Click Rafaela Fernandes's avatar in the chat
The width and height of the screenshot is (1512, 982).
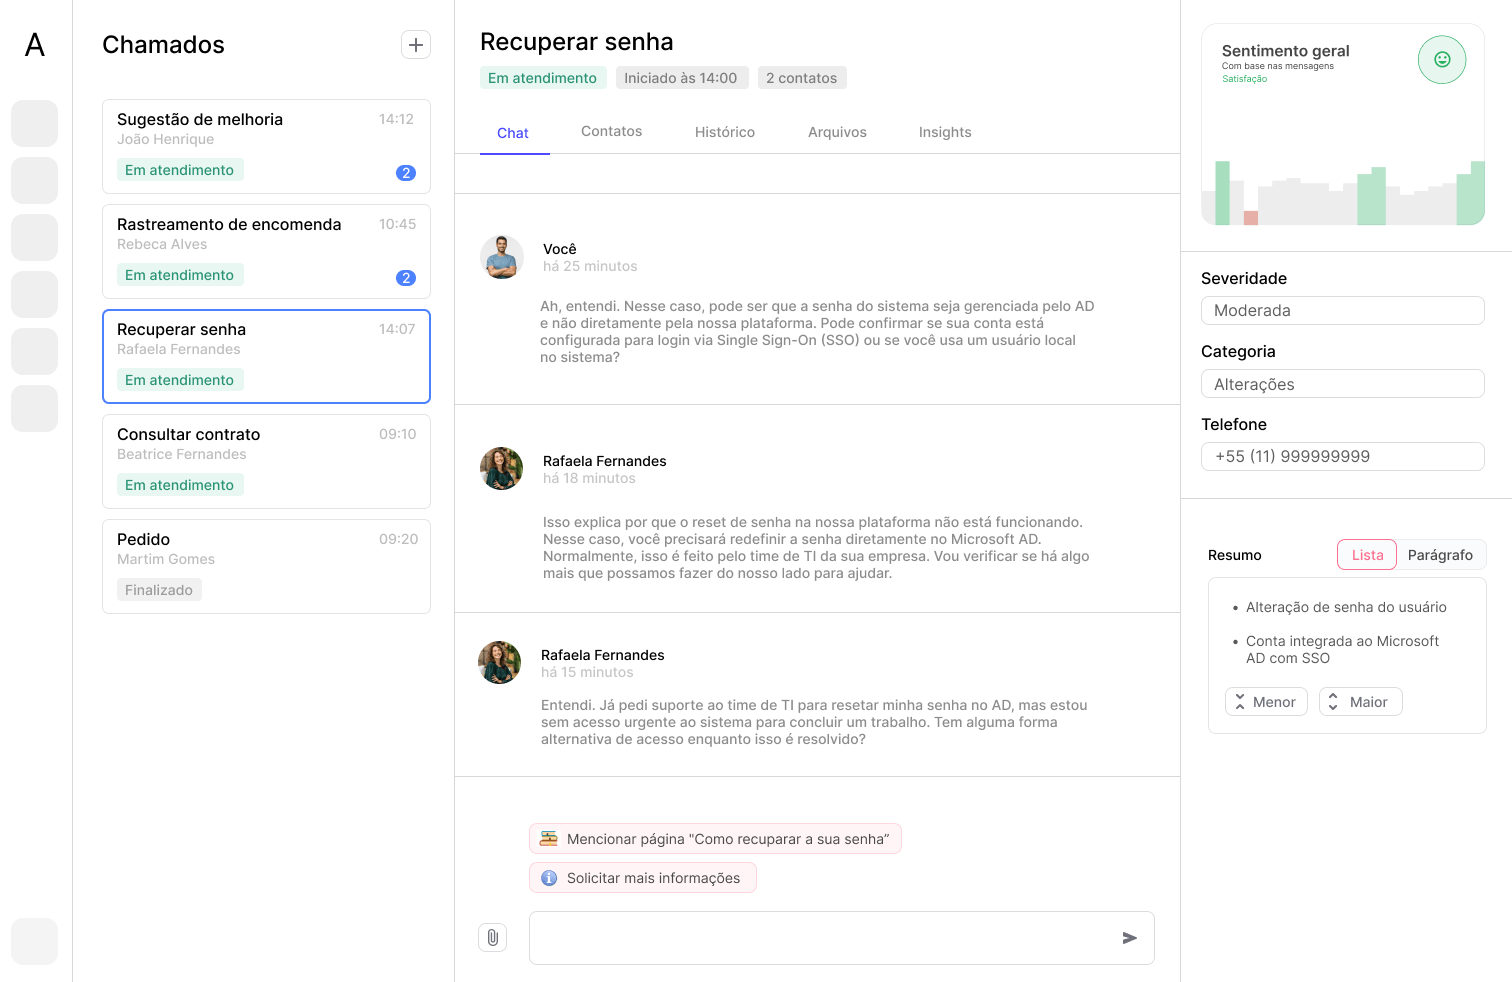click(x=501, y=468)
